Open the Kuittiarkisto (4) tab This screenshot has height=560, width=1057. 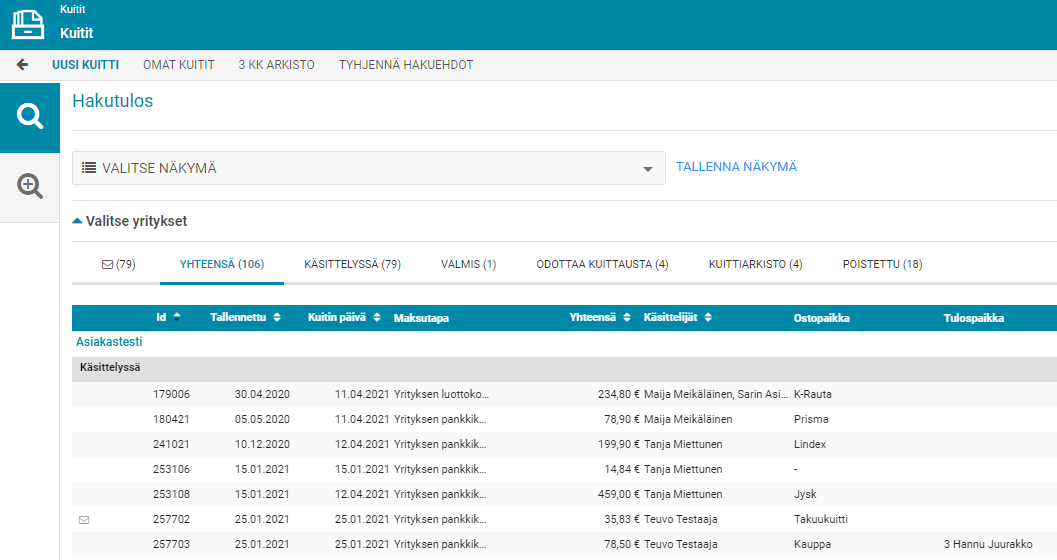(x=755, y=264)
